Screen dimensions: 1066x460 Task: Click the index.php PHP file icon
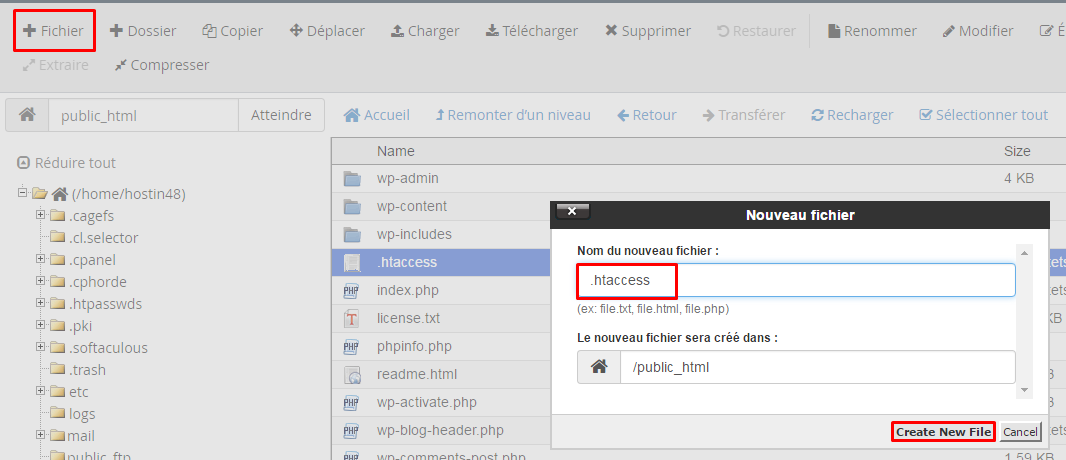(x=351, y=291)
